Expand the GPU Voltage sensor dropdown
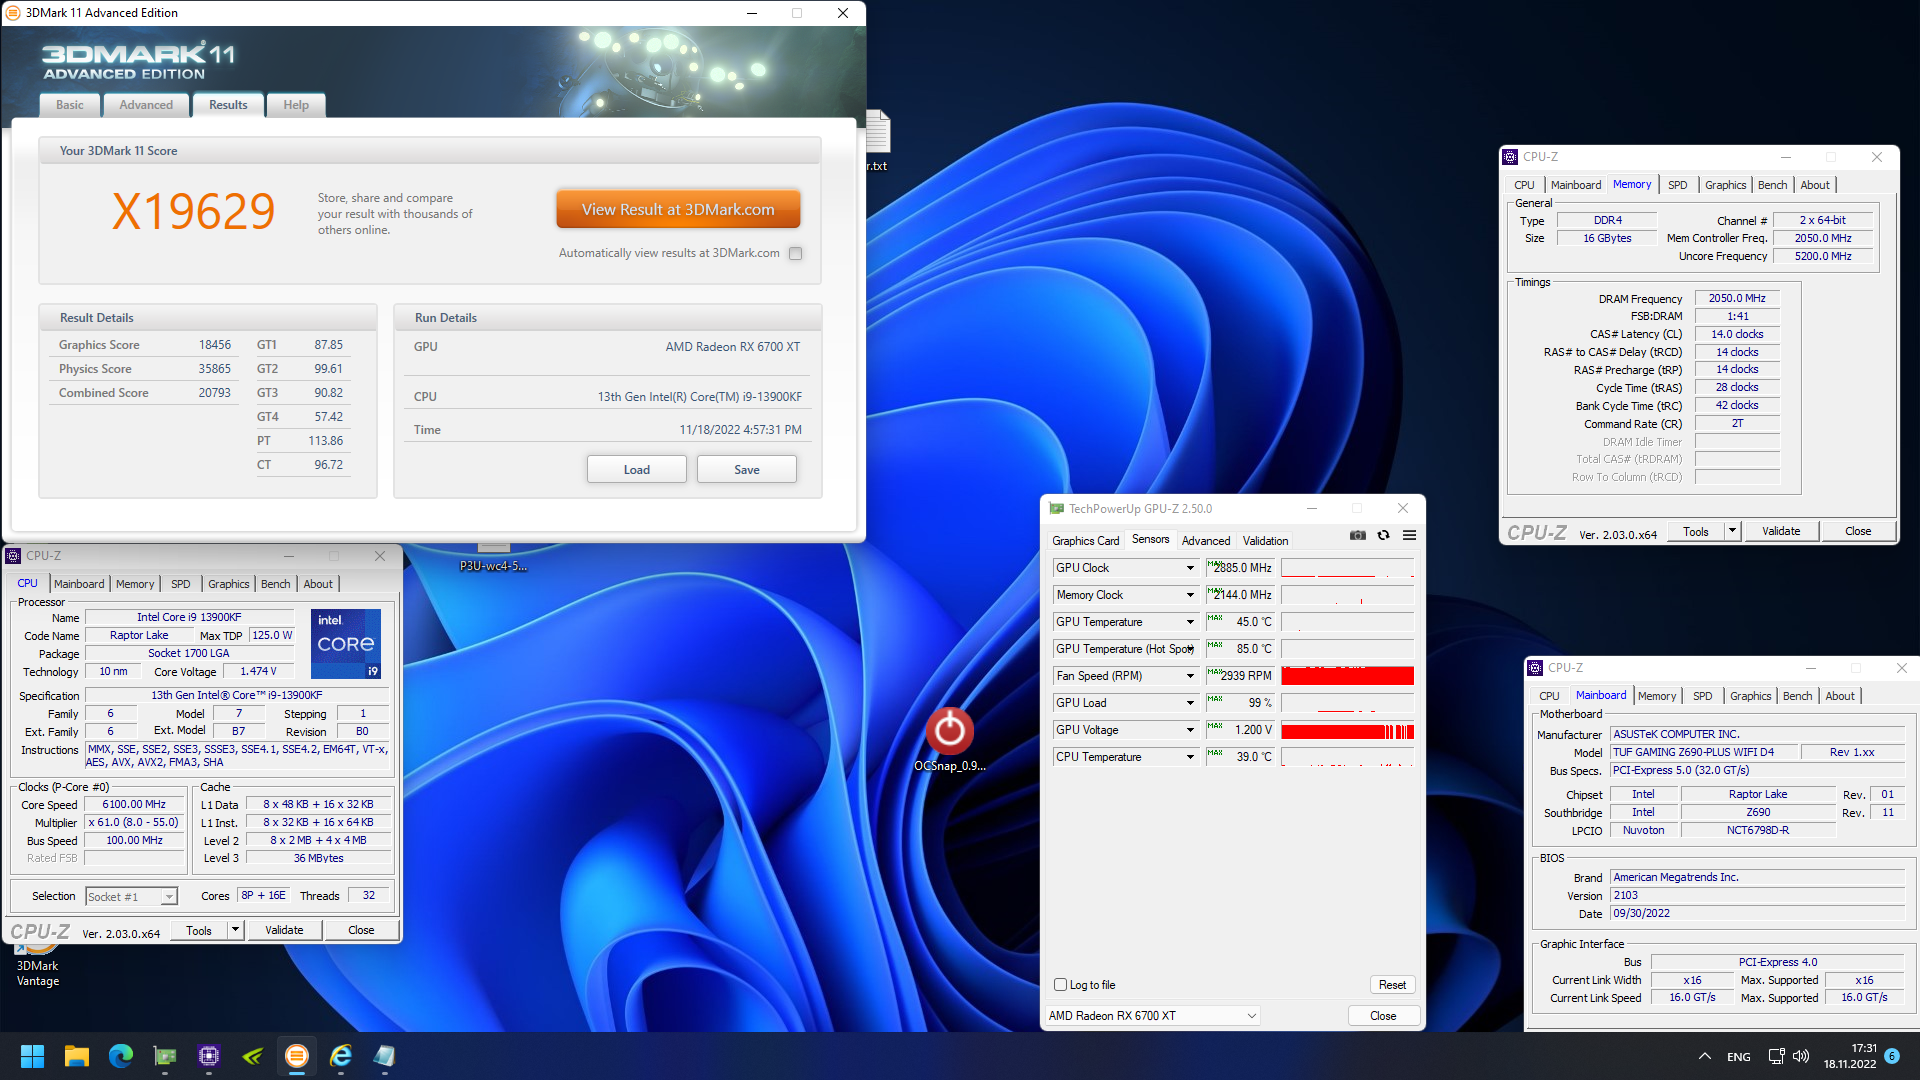 1190,730
